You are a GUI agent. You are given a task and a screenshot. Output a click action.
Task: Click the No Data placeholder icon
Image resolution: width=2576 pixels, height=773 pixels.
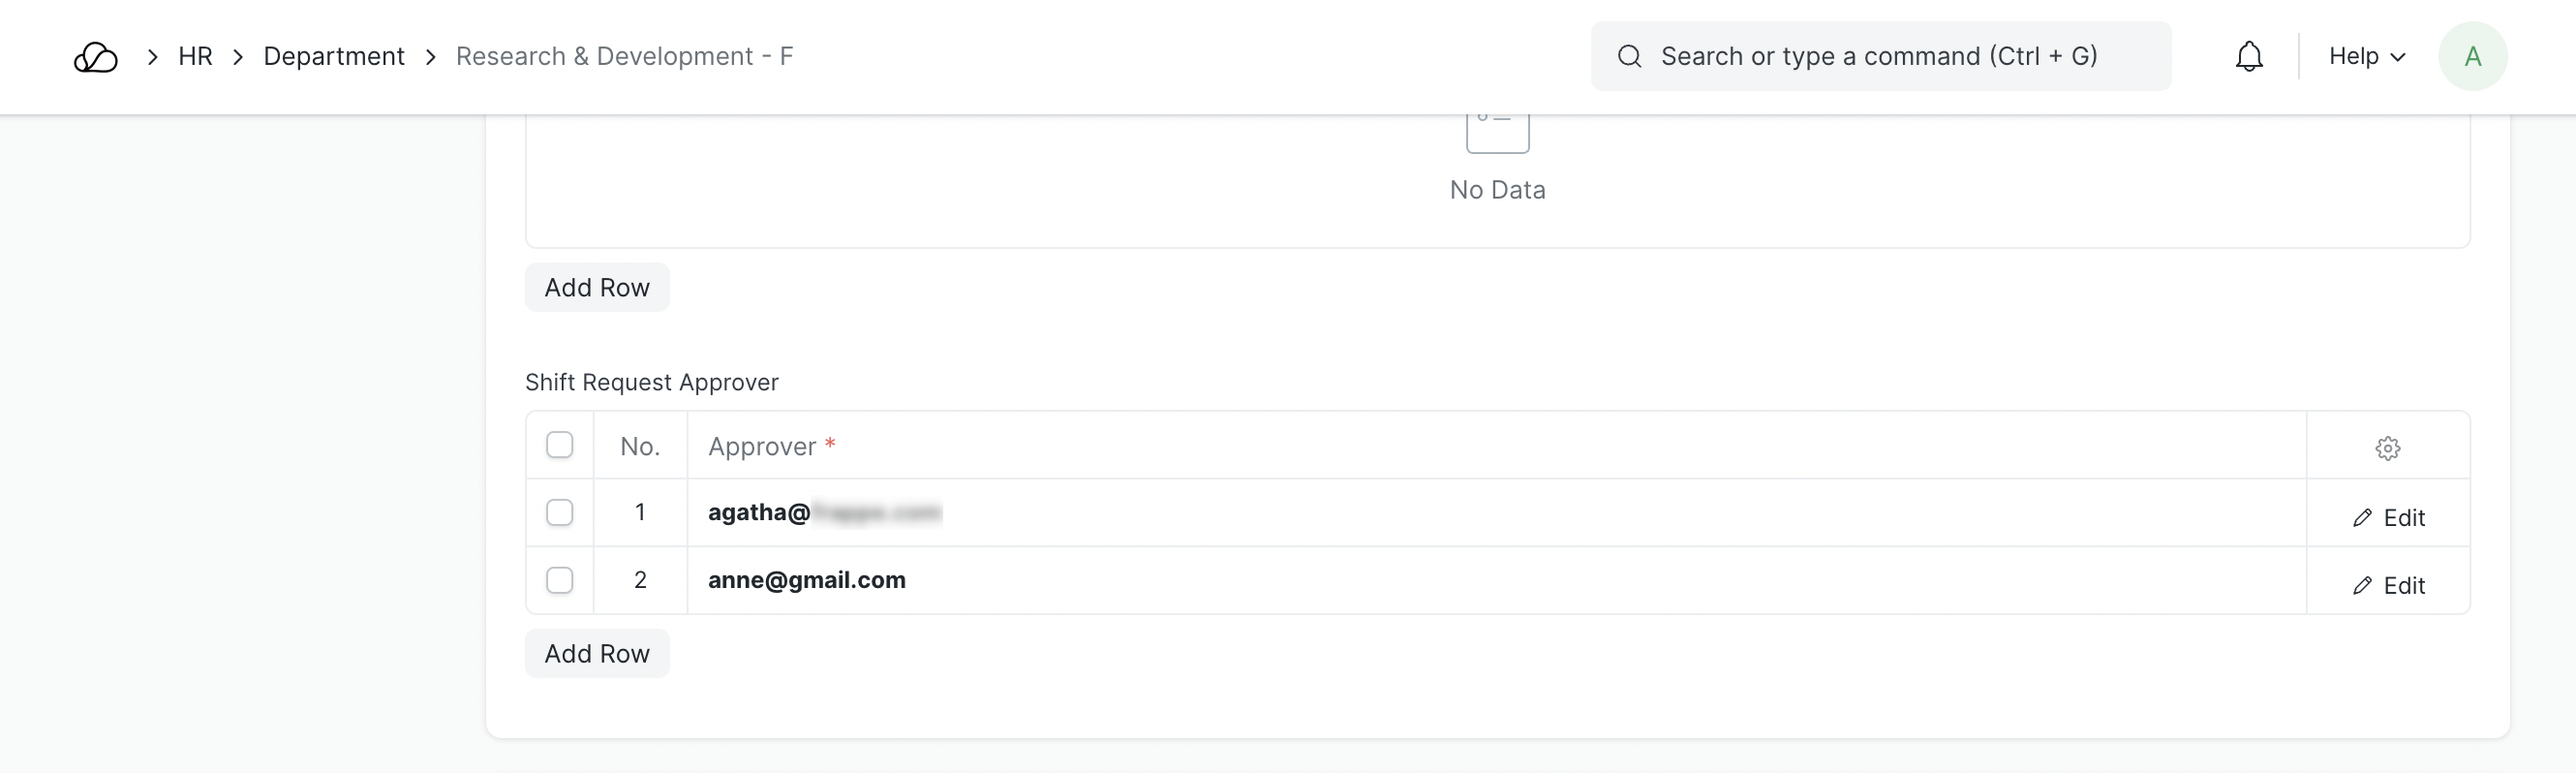click(1497, 133)
